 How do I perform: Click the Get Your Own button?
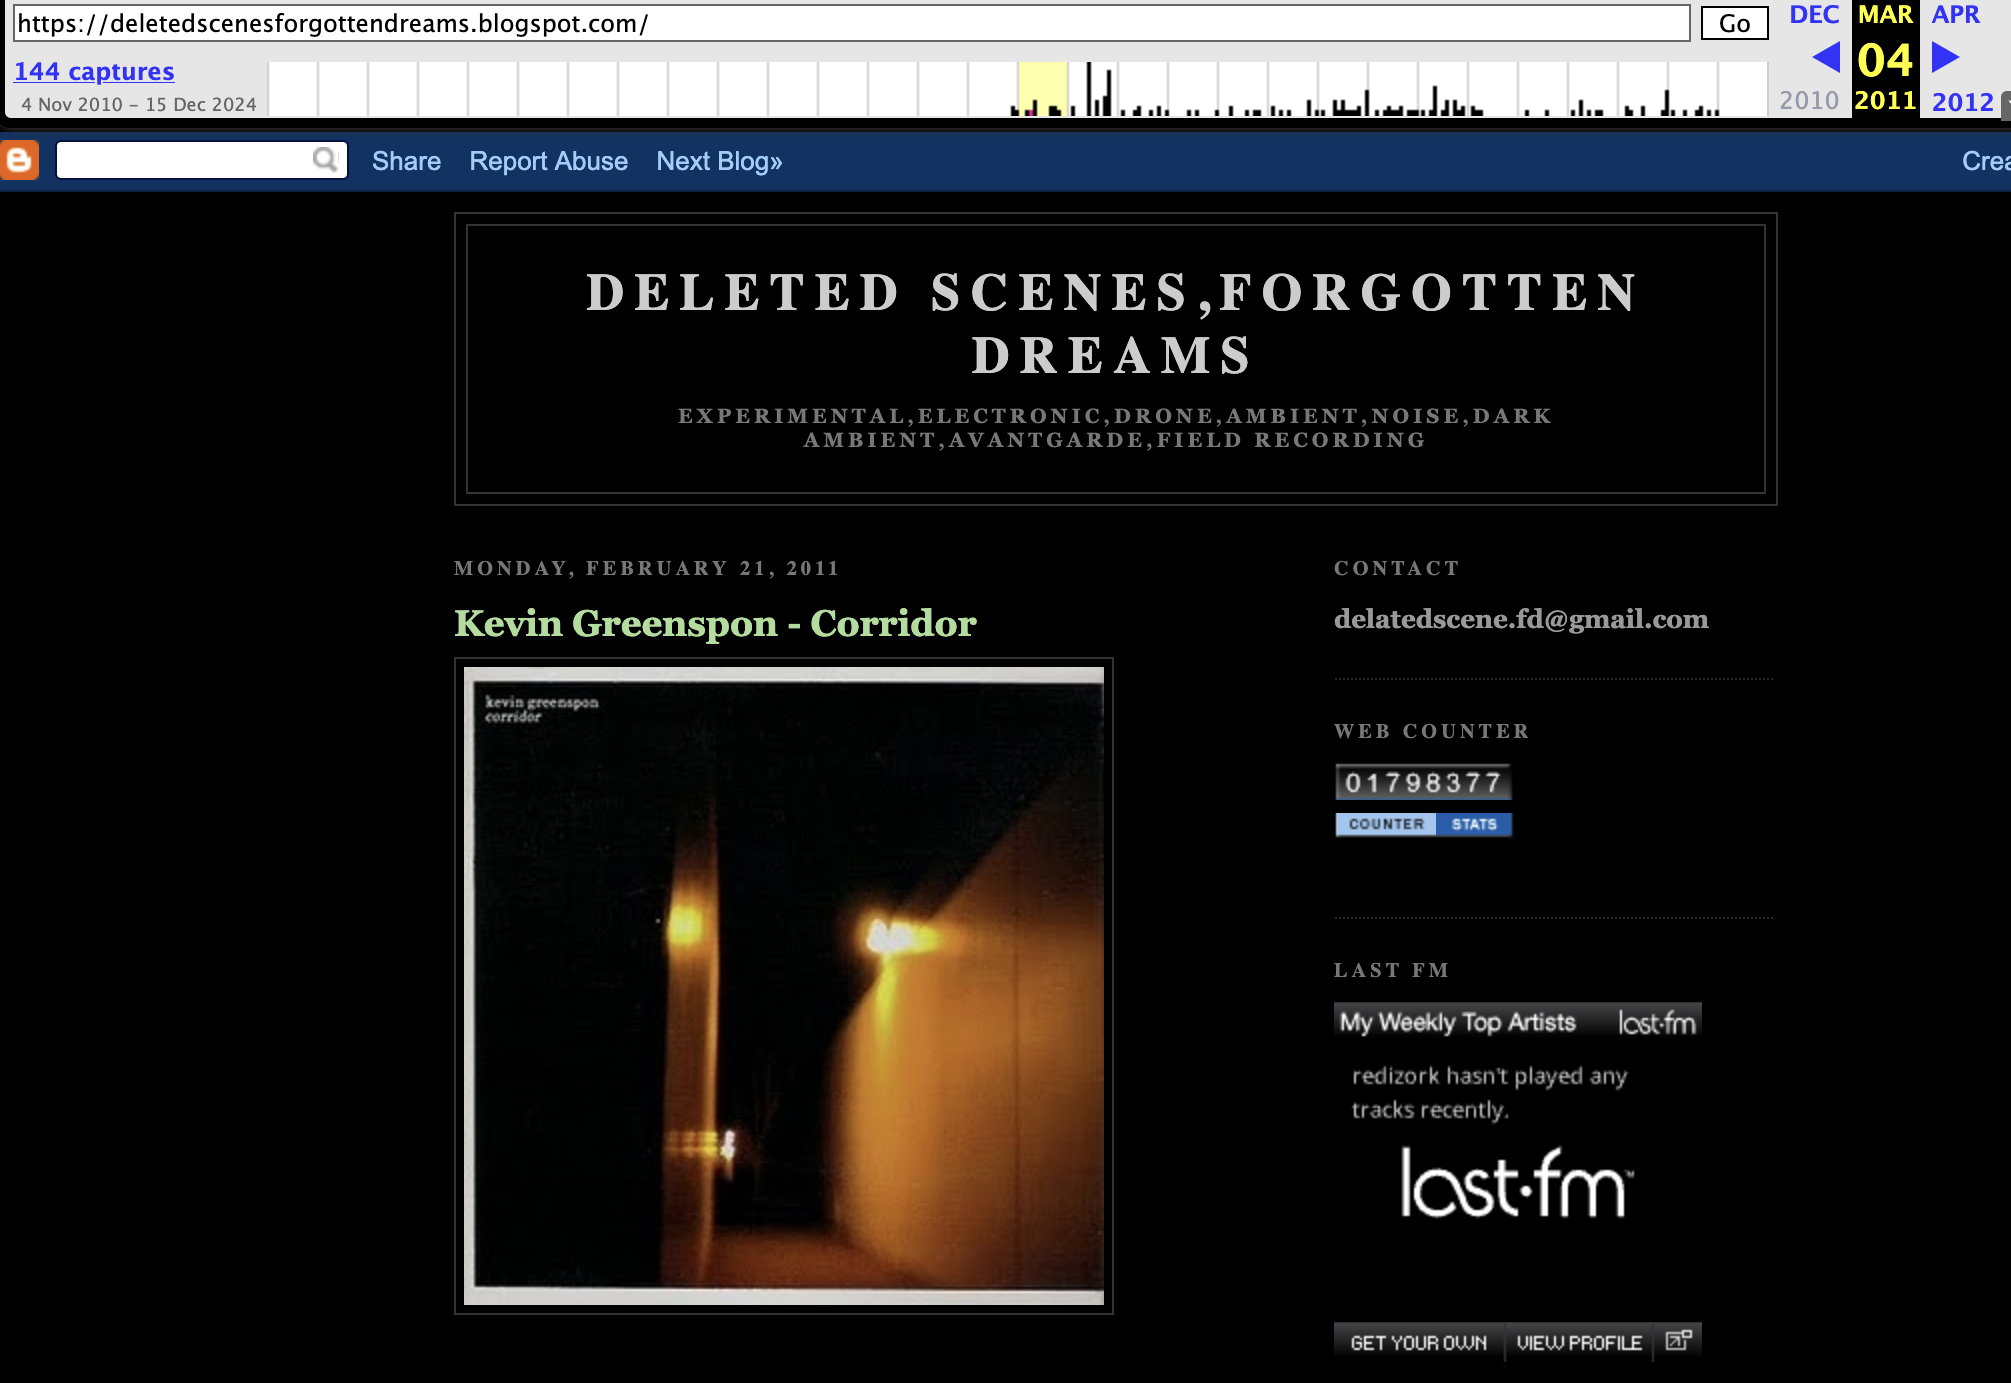click(1418, 1342)
